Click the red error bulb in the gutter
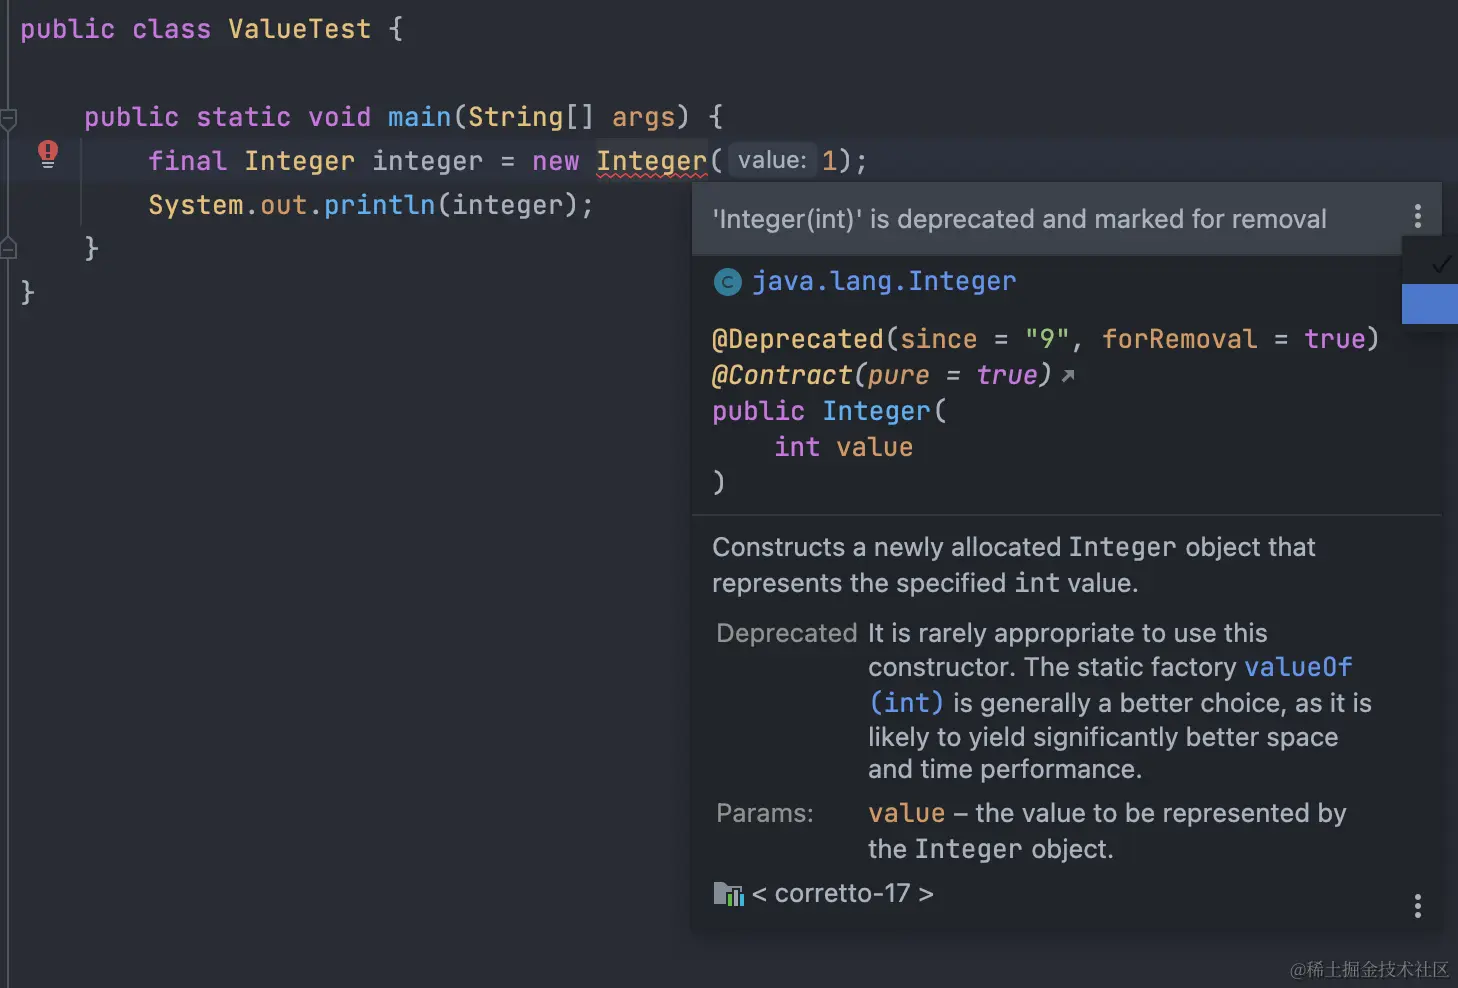This screenshot has width=1458, height=988. pos(47,153)
